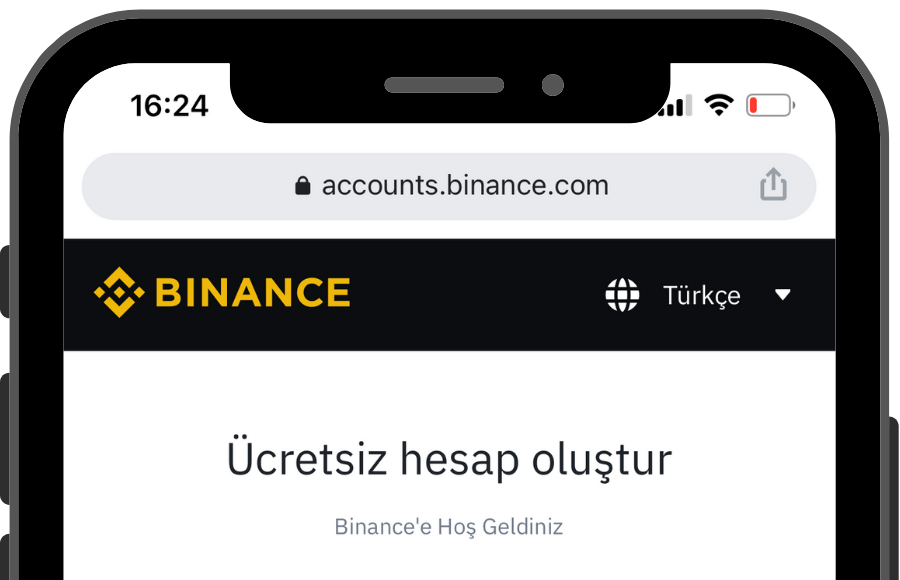
Task: Click the front camera dot in notch
Action: [x=552, y=85]
